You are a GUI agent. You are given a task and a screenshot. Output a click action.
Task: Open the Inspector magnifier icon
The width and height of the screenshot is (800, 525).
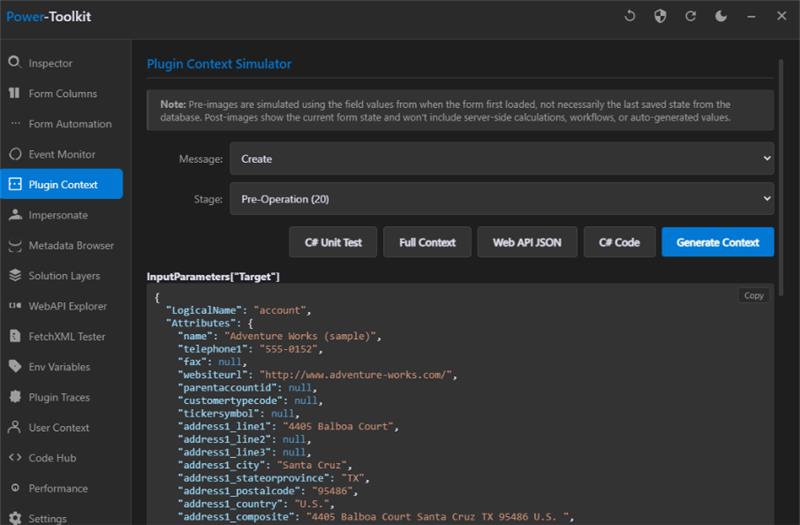click(x=14, y=63)
